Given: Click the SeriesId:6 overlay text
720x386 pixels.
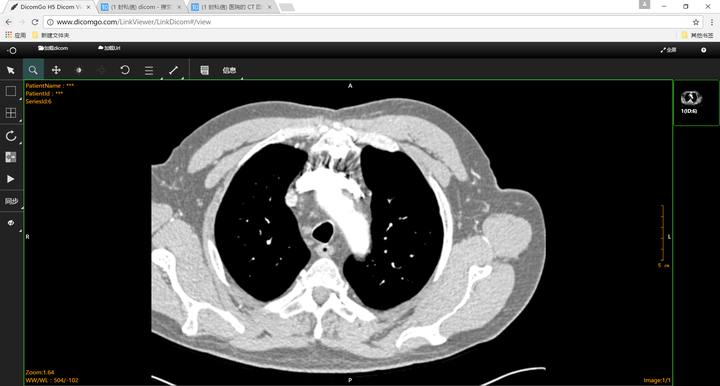Looking at the screenshot, I should tap(39, 101).
